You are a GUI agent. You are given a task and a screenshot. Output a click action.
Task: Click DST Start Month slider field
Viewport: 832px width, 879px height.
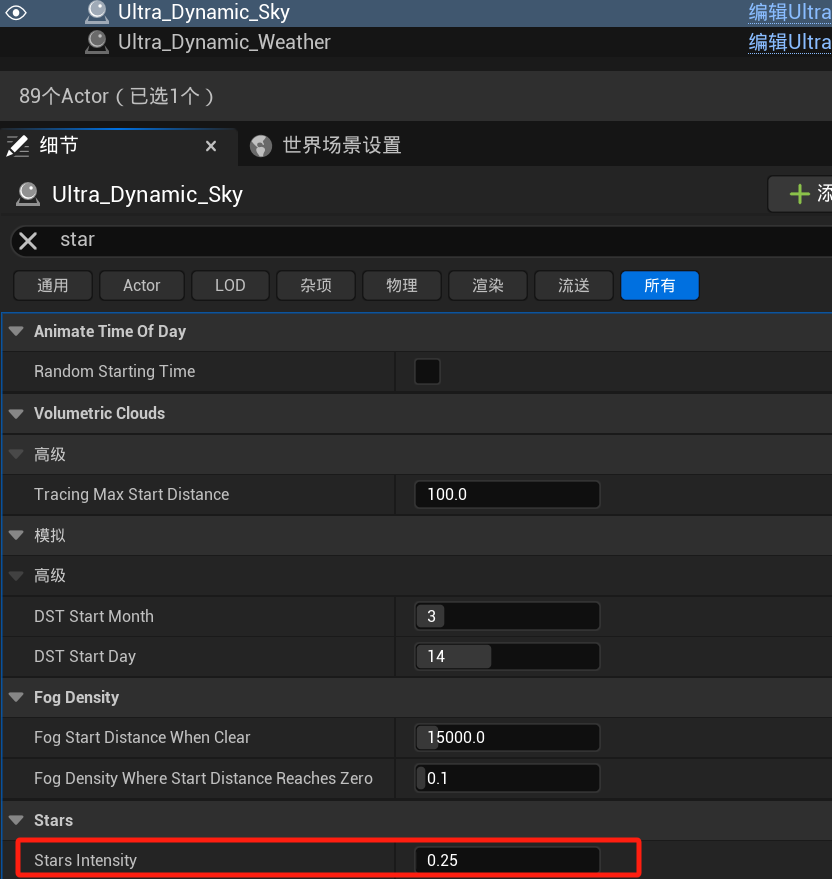point(507,616)
